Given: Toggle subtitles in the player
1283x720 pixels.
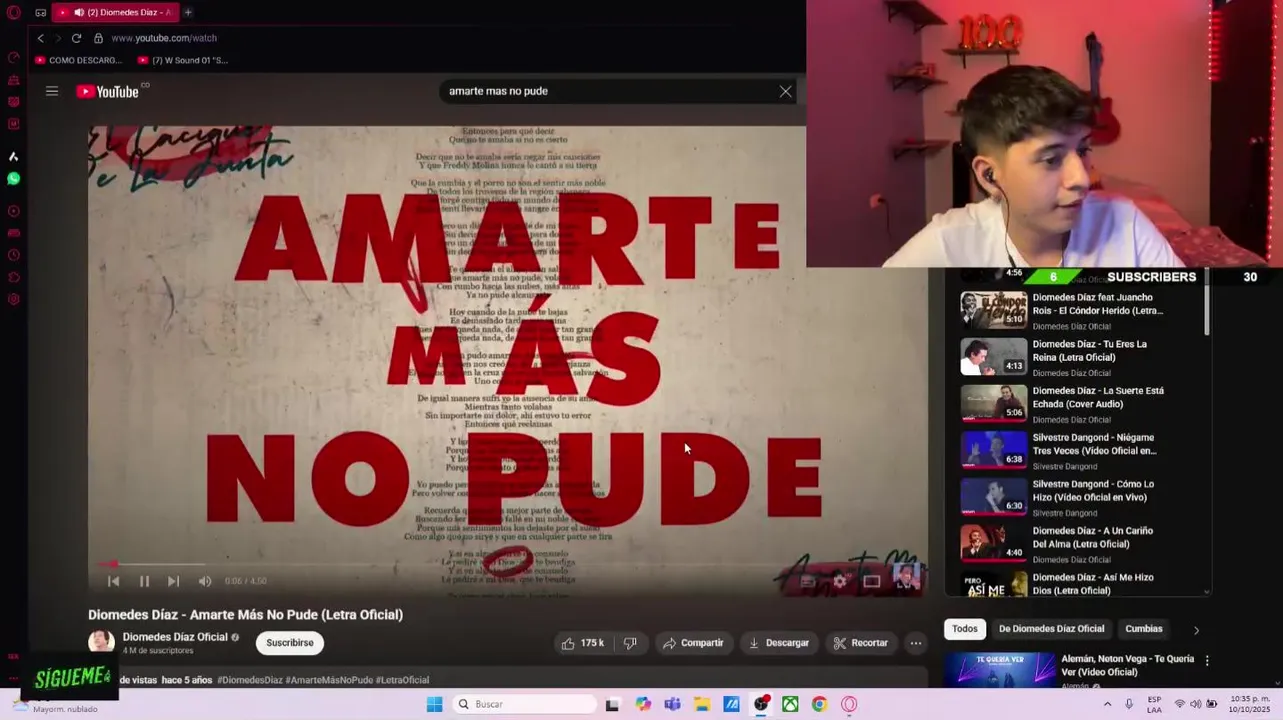Looking at the screenshot, I should pyautogui.click(x=808, y=581).
